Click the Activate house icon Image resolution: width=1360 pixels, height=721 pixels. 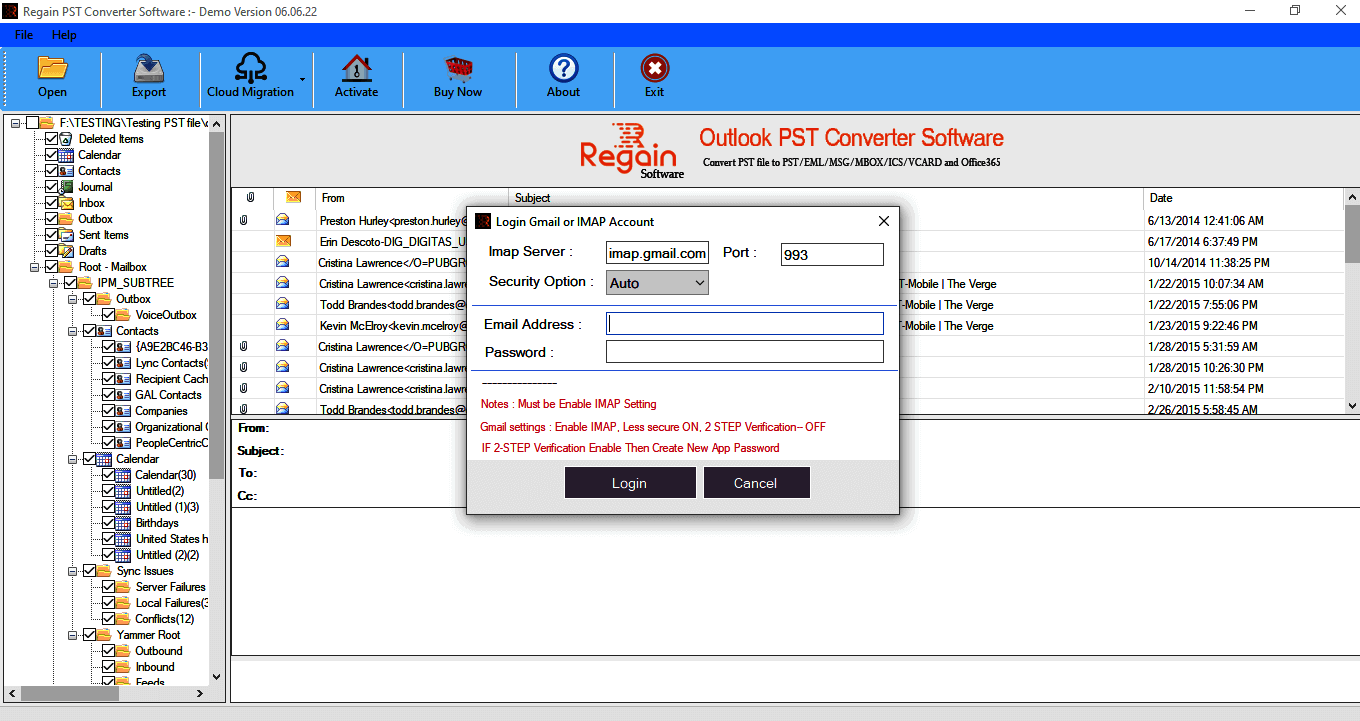[356, 68]
